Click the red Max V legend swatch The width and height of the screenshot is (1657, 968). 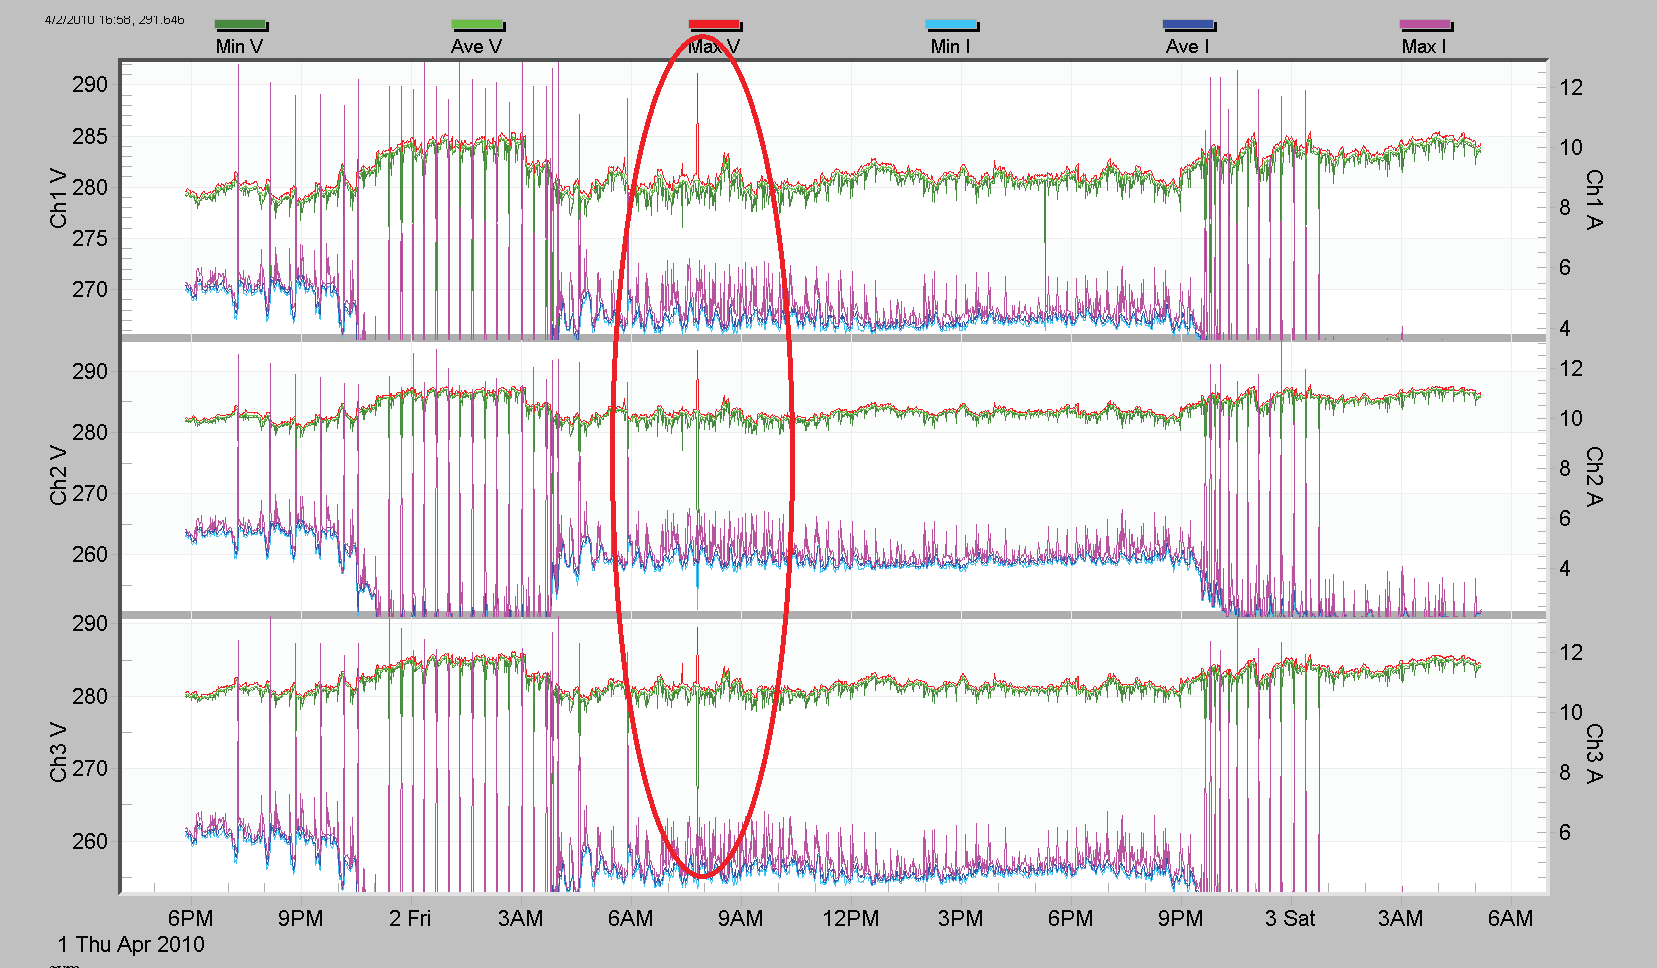[714, 22]
